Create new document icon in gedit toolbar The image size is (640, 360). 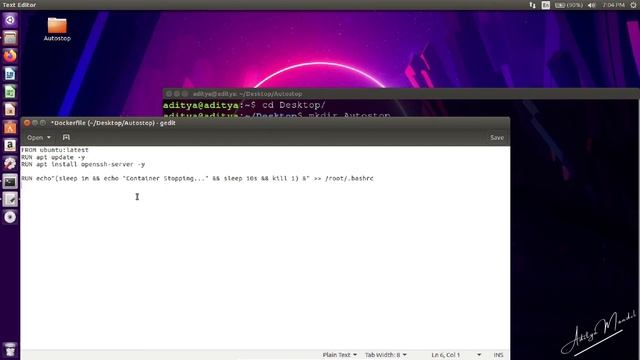pos(66,138)
